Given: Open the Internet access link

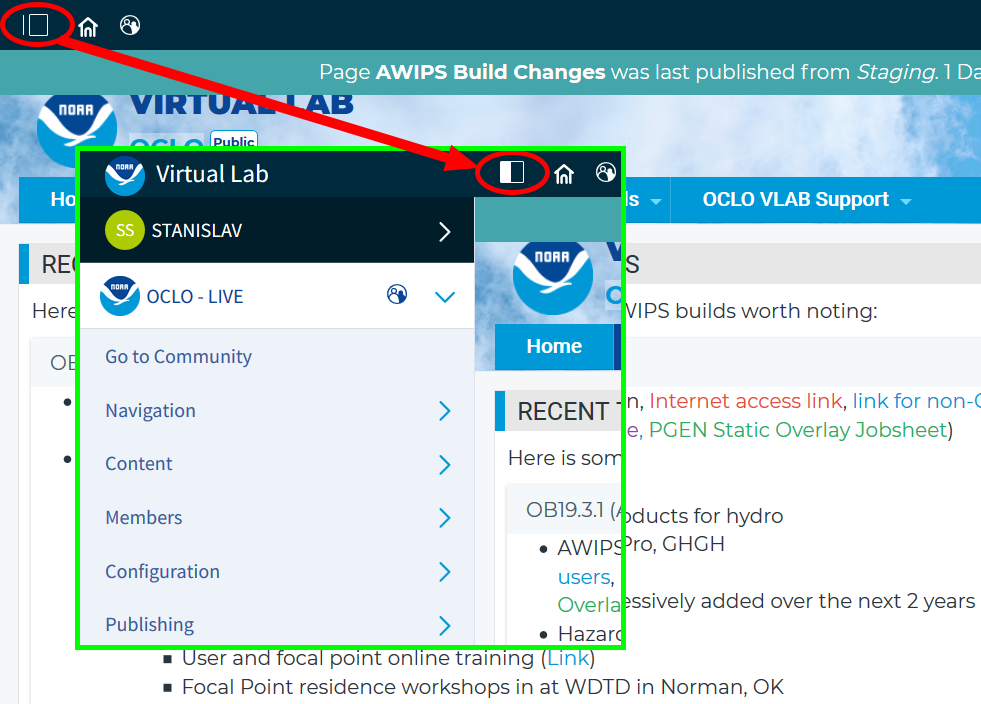Looking at the screenshot, I should (x=745, y=400).
